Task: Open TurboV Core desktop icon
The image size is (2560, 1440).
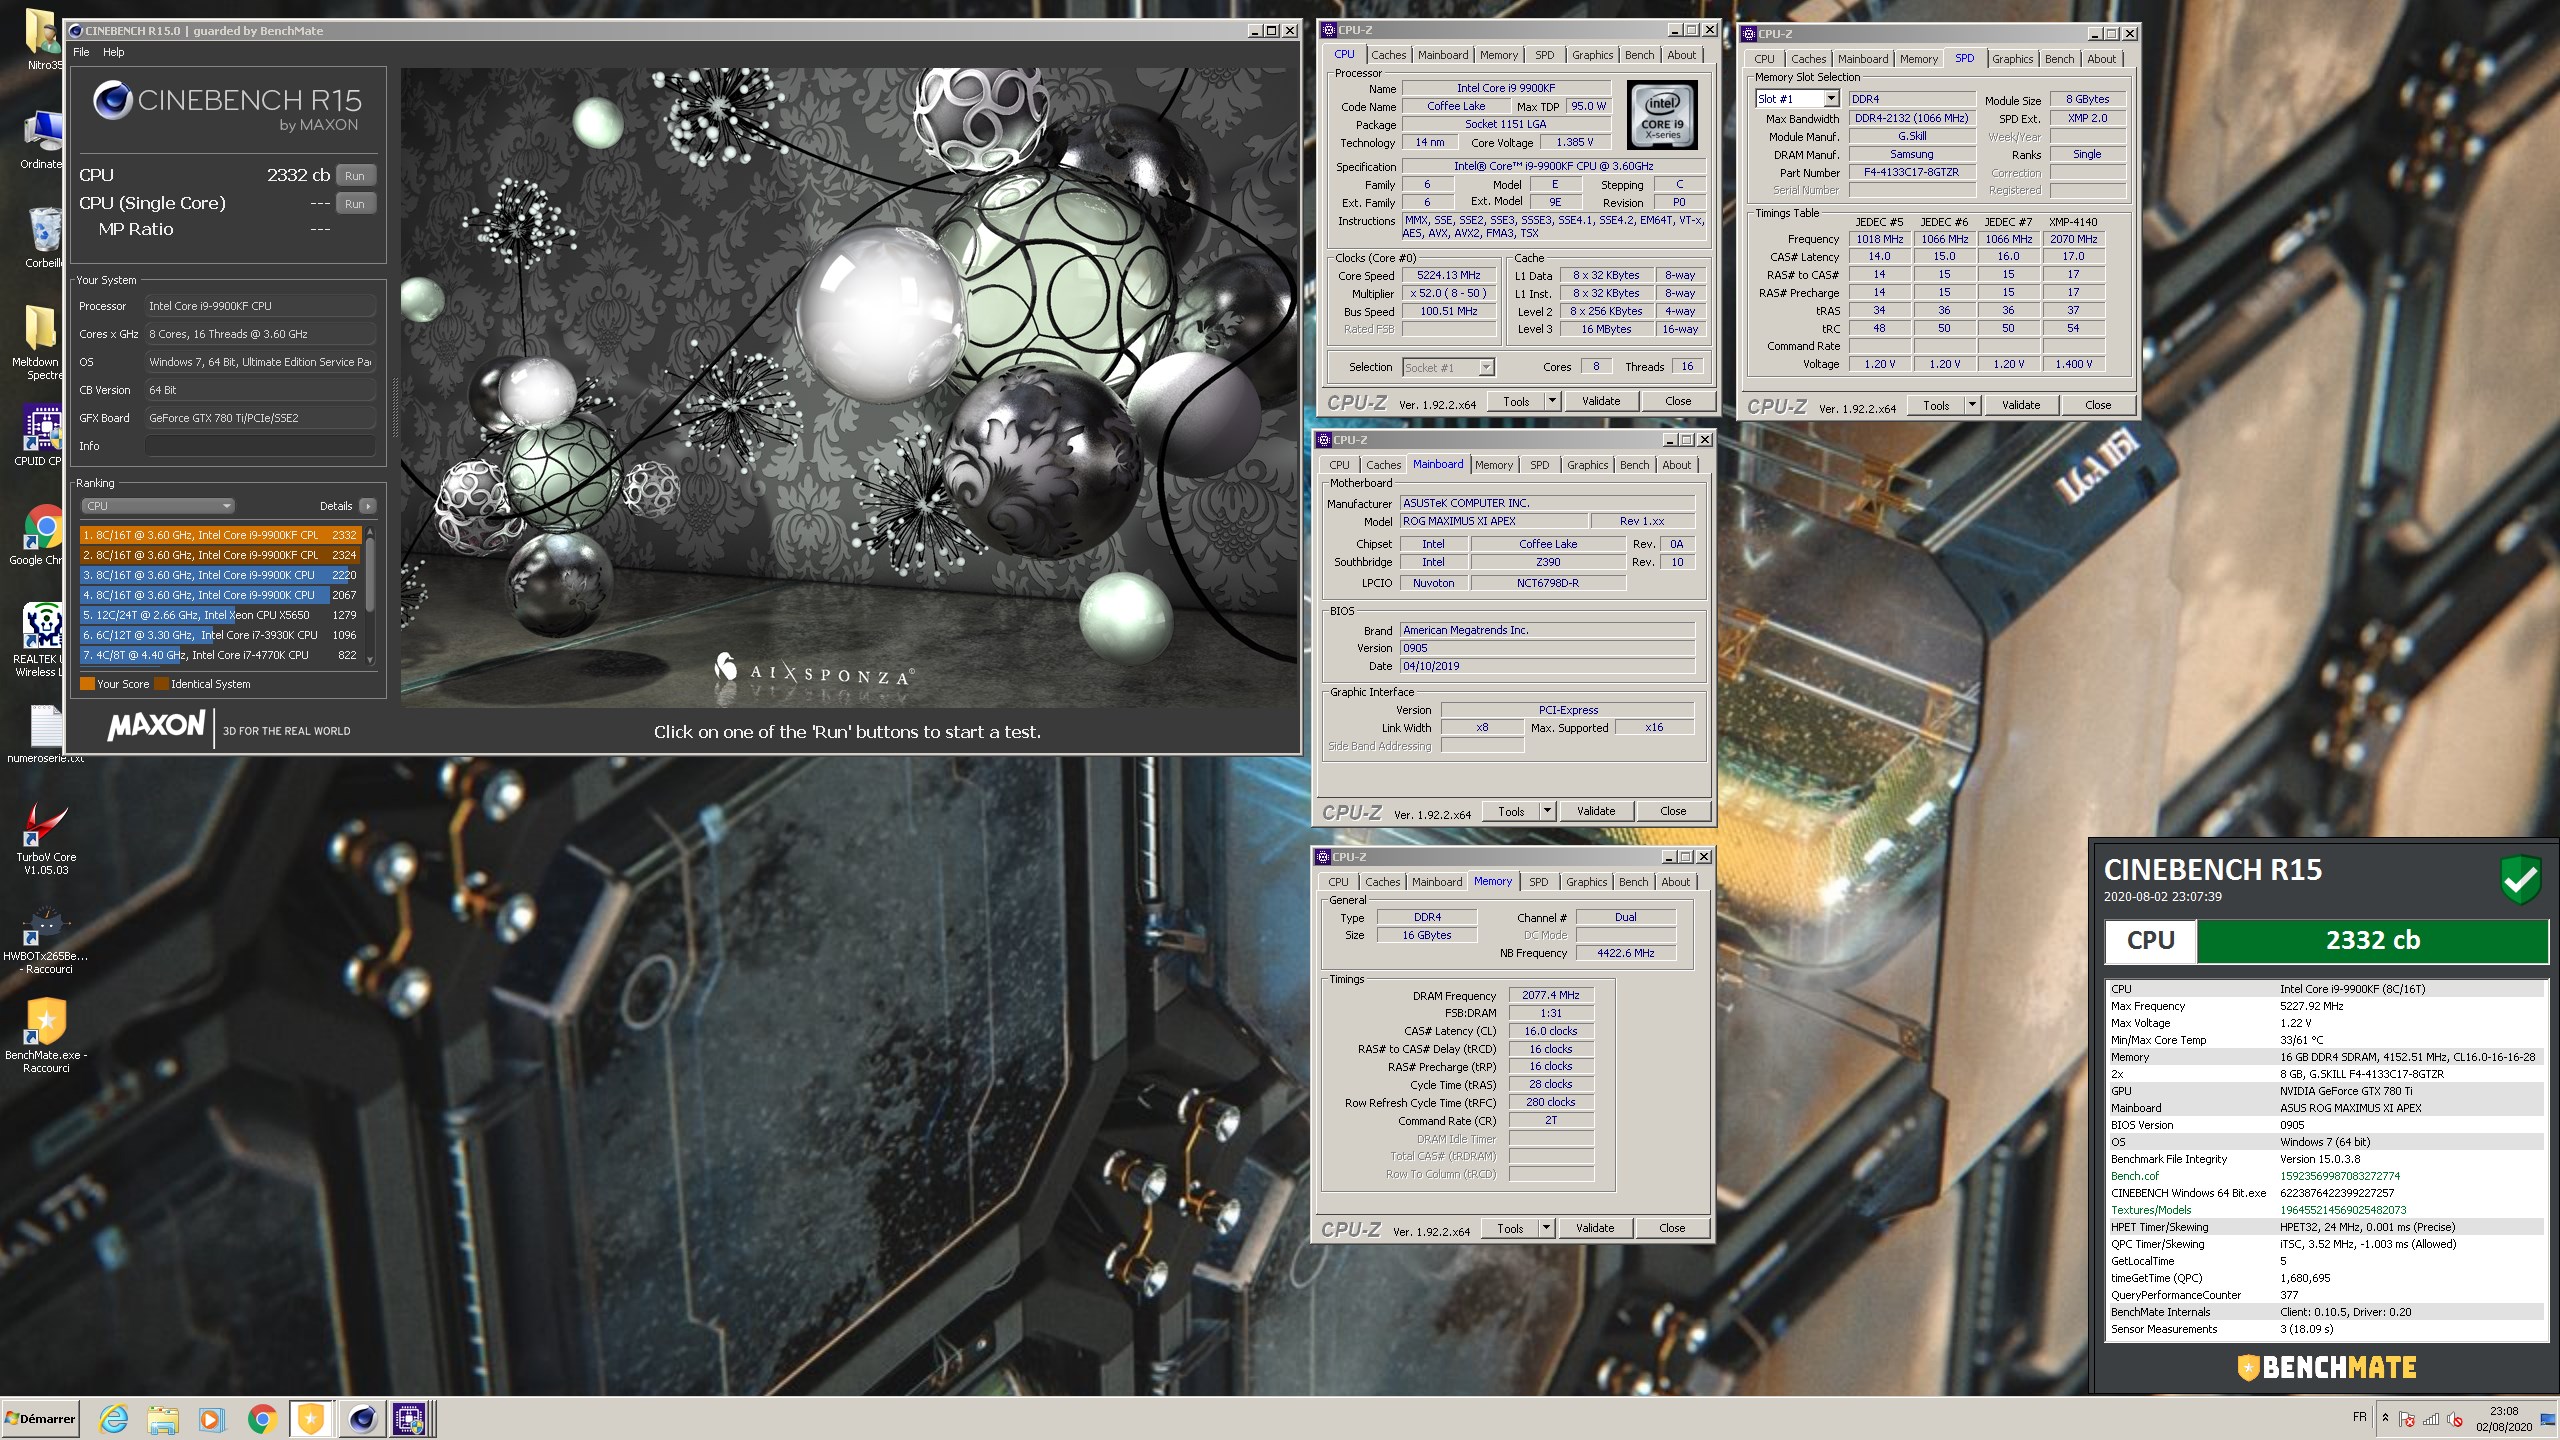Action: [45, 840]
